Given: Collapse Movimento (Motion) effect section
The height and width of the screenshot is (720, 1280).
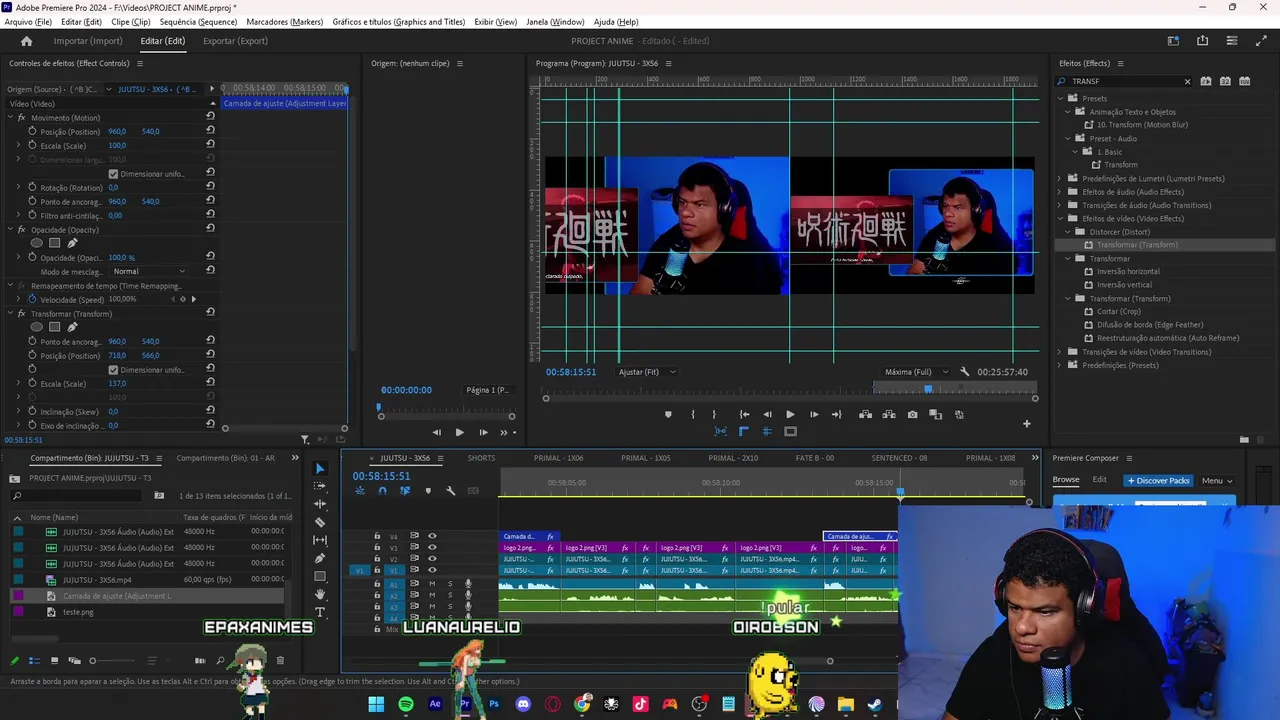Looking at the screenshot, I should (10, 117).
